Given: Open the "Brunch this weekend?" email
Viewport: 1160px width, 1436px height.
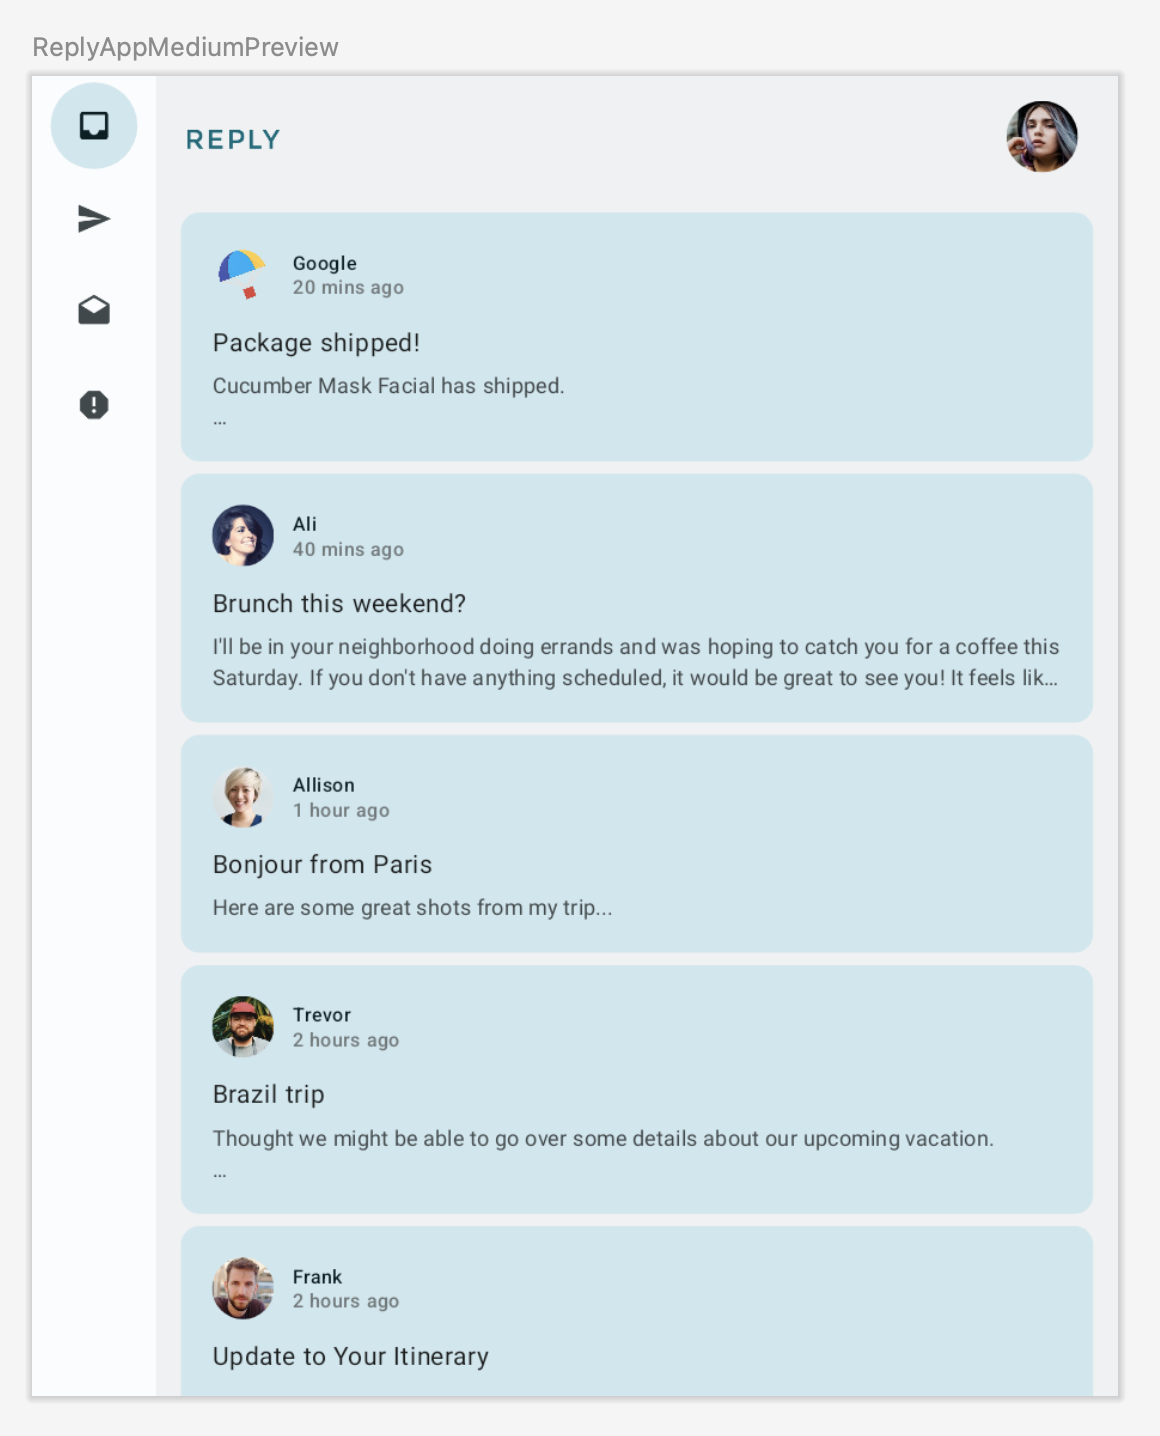Looking at the screenshot, I should click(x=339, y=604).
